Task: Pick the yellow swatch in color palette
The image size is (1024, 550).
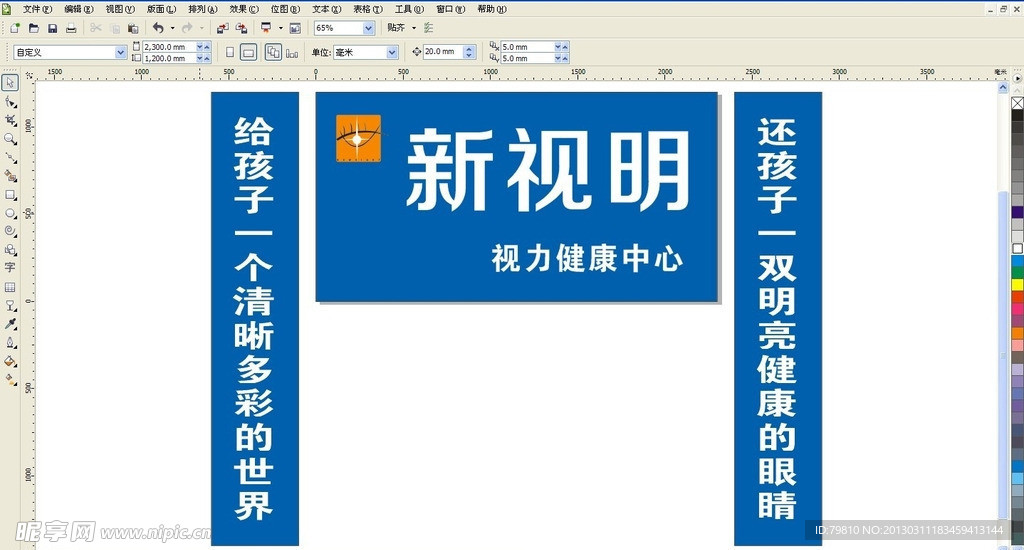Action: click(x=1017, y=285)
